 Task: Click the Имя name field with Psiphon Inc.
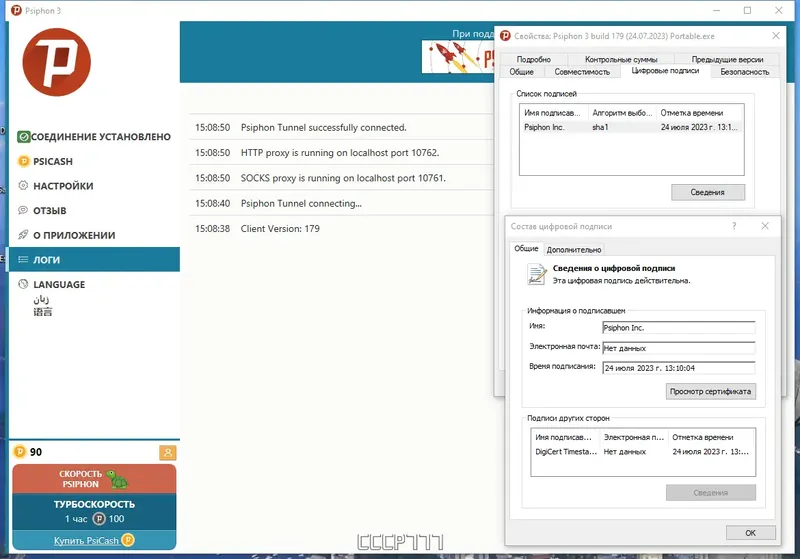679,327
